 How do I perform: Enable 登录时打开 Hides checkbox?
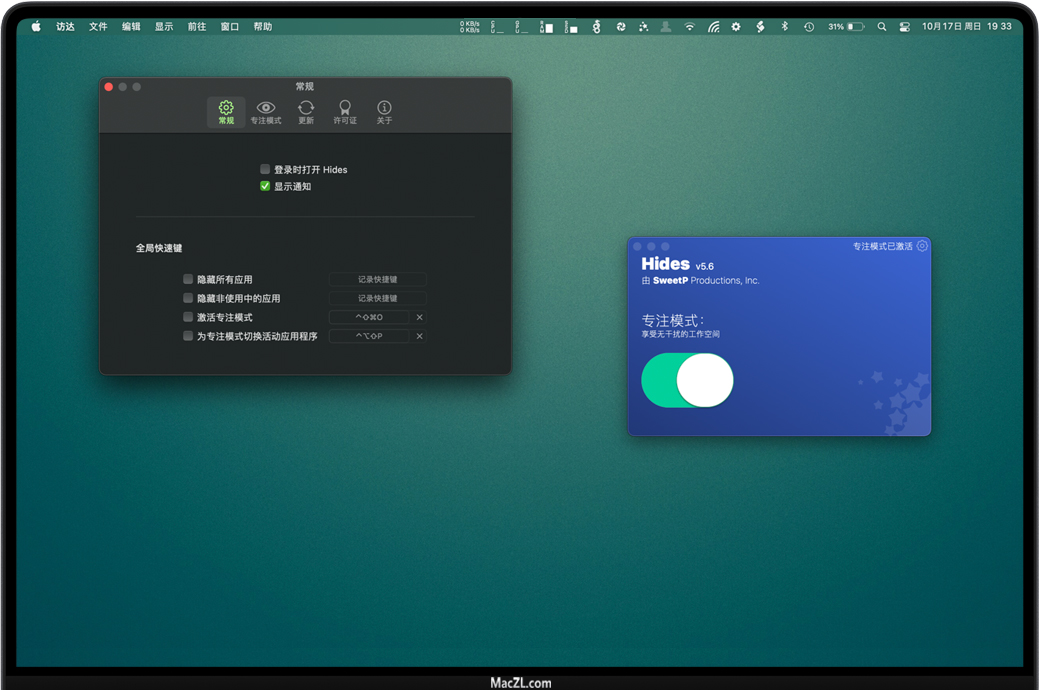click(265, 170)
